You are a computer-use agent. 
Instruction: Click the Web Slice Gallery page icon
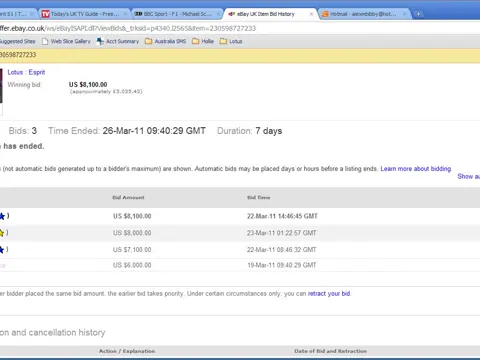point(45,41)
